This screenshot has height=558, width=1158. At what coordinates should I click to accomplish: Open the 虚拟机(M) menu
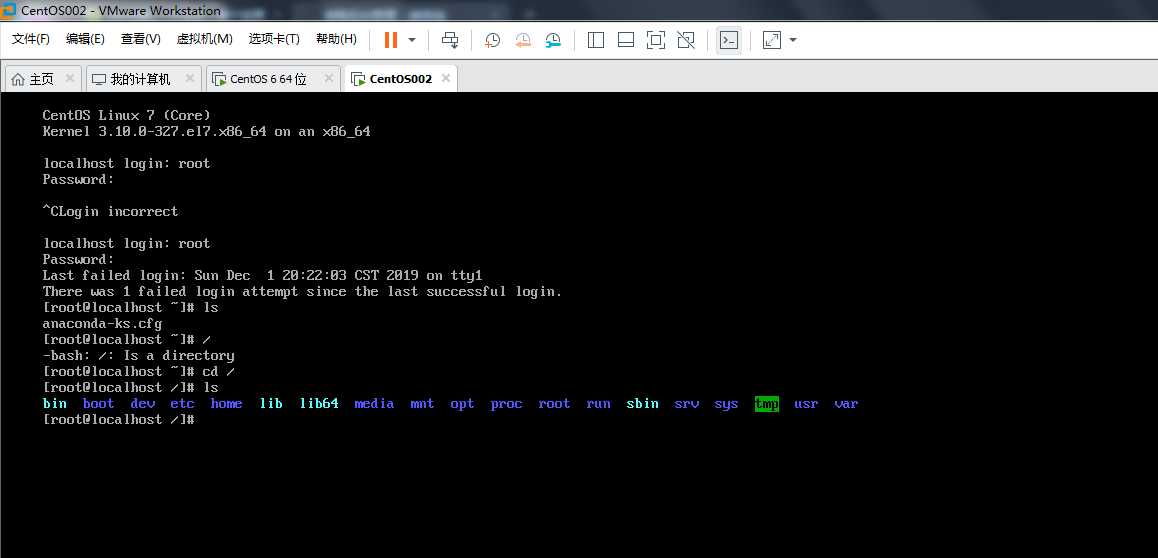click(x=205, y=39)
